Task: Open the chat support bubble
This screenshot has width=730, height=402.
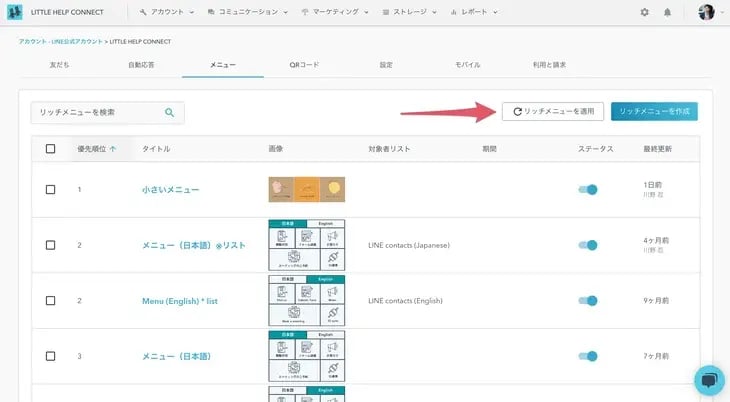Action: pyautogui.click(x=708, y=380)
